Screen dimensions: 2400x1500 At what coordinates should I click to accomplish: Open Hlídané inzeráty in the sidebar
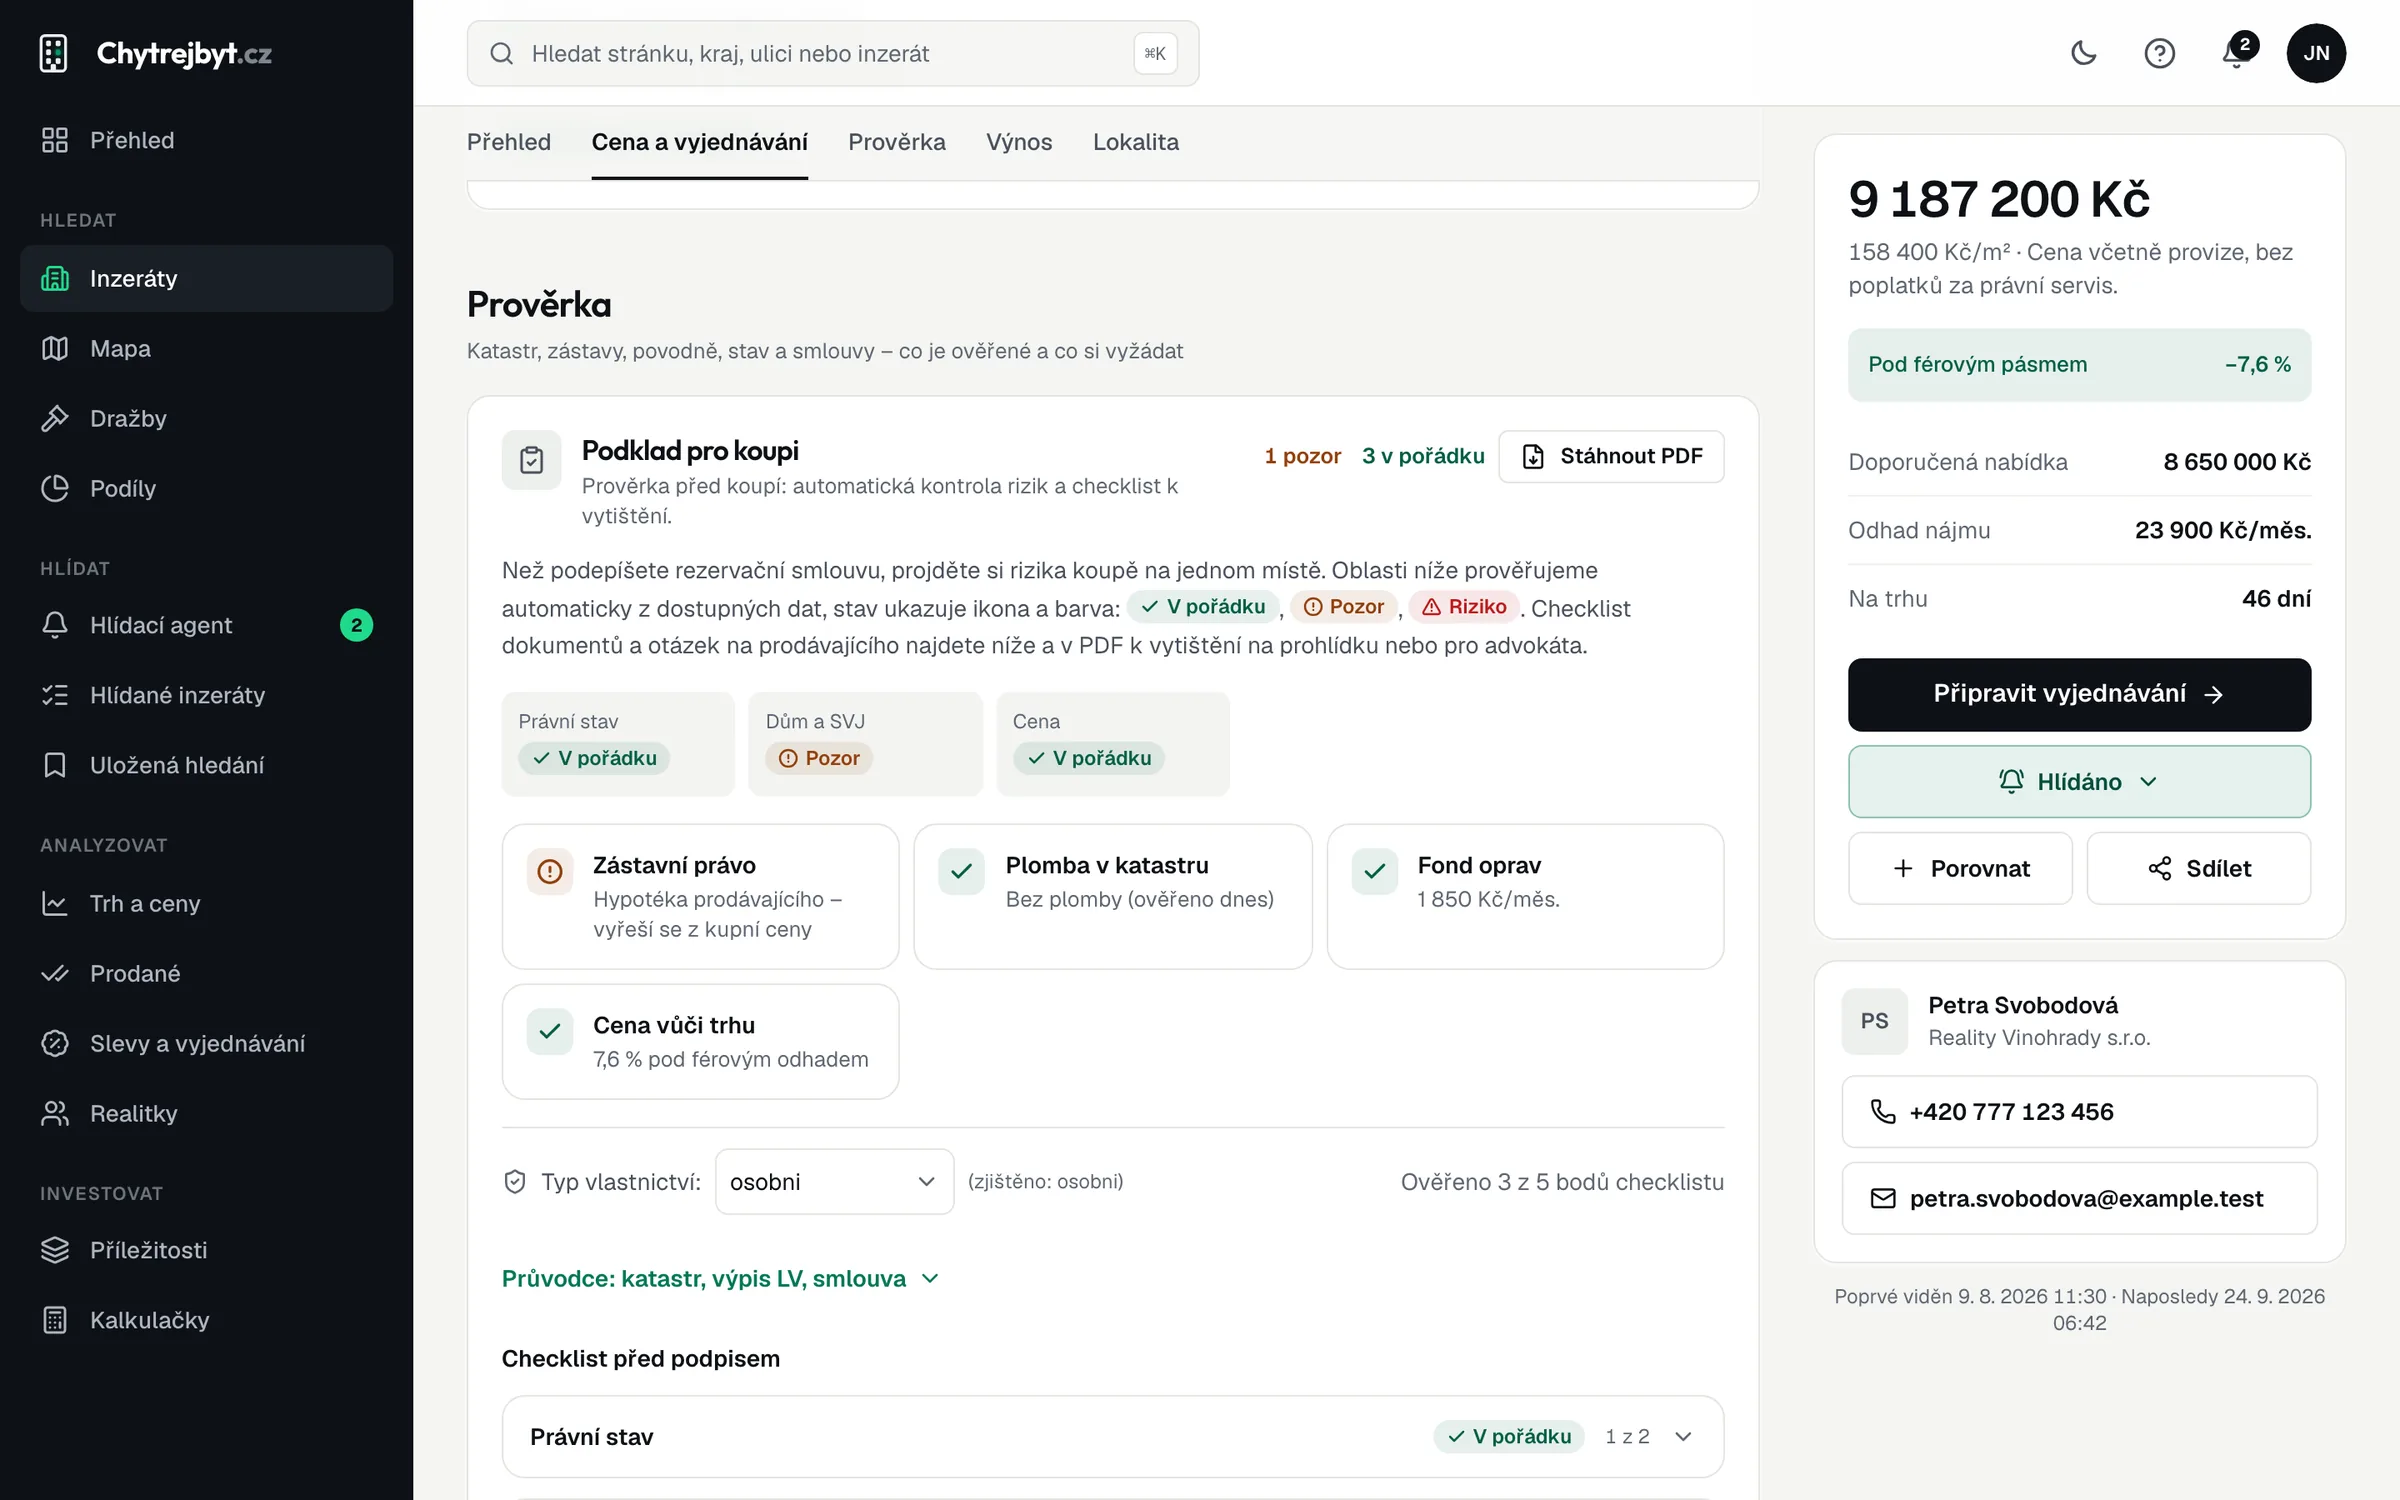(x=206, y=695)
